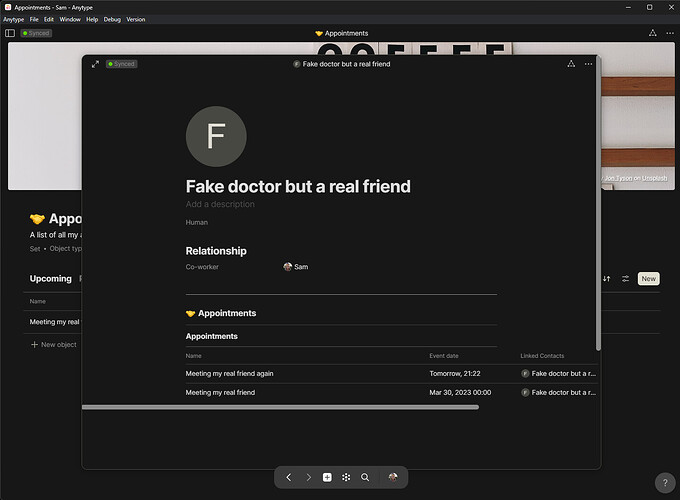680x500 pixels.
Task: Click the navigation back arrow
Action: (289, 477)
